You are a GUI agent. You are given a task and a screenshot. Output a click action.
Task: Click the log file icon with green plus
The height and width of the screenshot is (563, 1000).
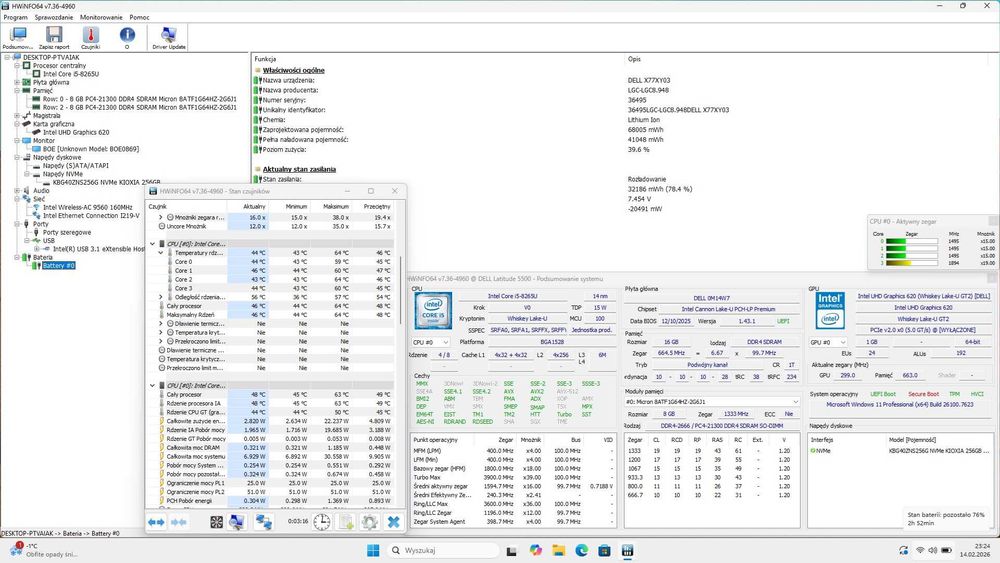(346, 522)
